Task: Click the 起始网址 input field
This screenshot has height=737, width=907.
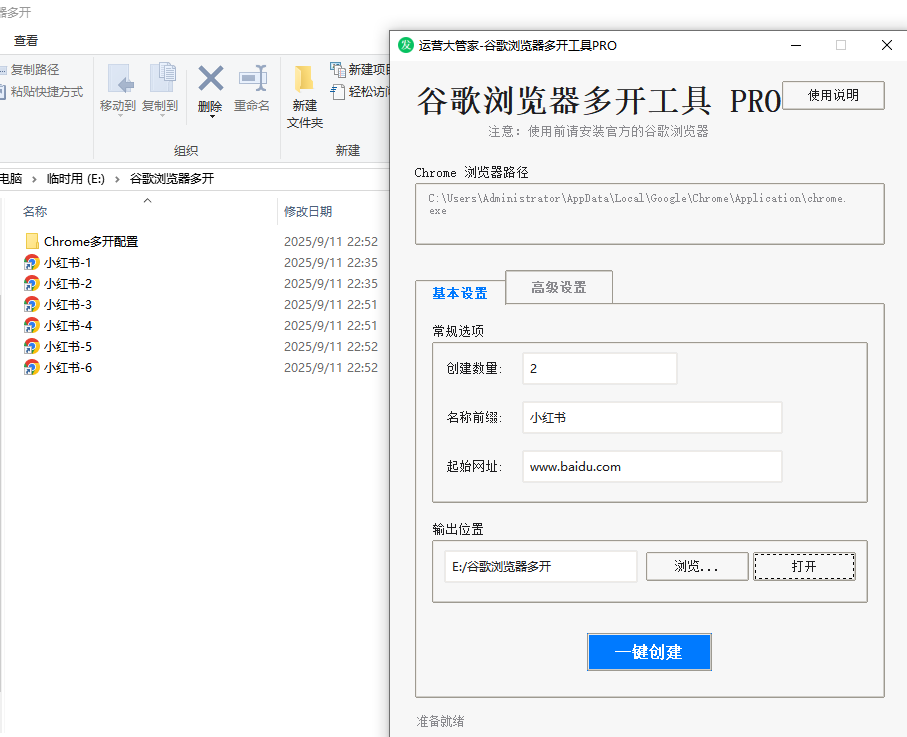Action: tap(652, 467)
